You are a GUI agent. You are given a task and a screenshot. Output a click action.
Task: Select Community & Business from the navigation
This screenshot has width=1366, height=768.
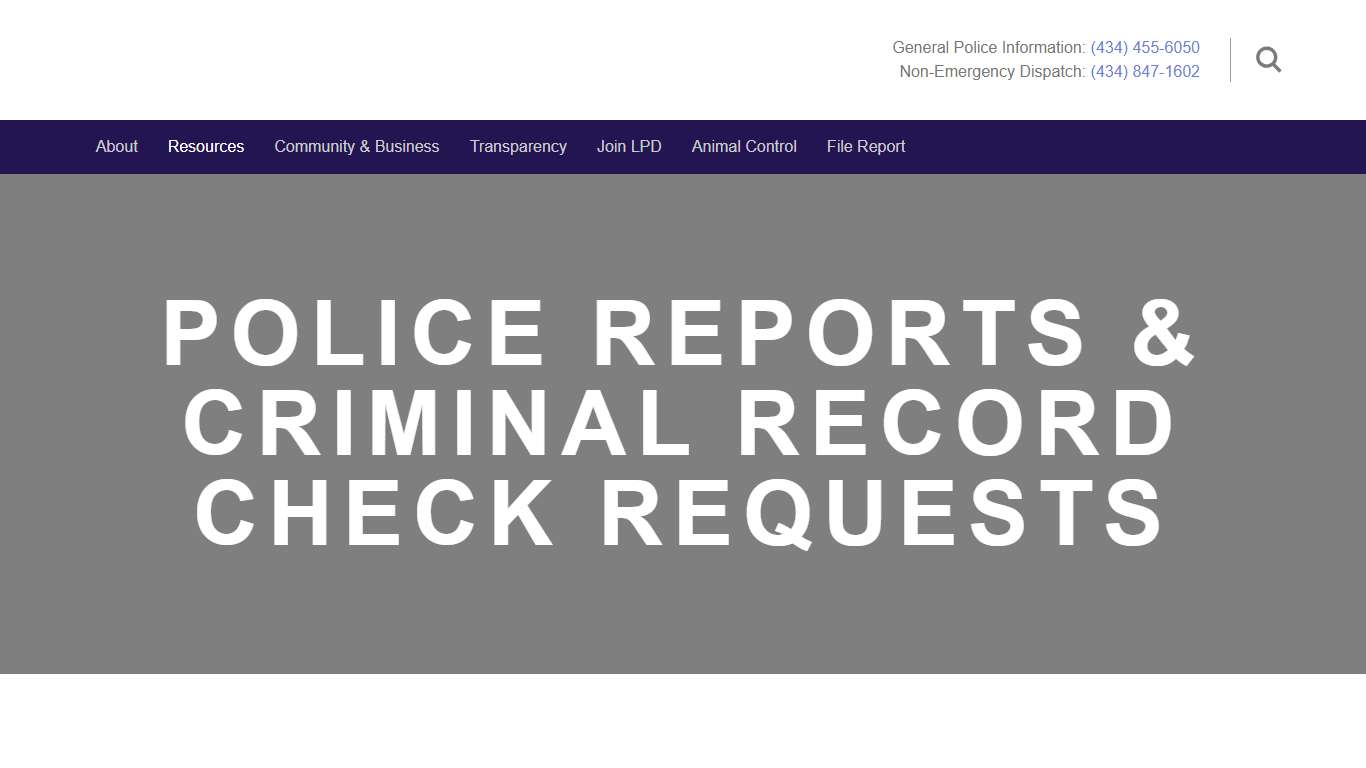(356, 146)
